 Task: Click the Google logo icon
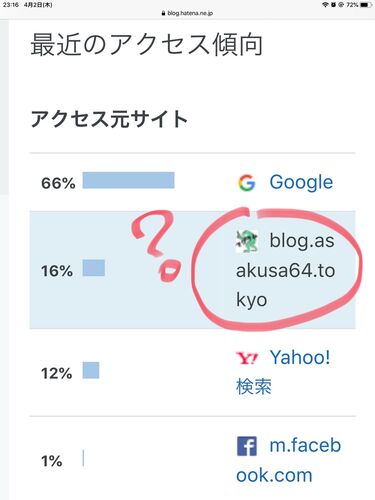pyautogui.click(x=247, y=183)
